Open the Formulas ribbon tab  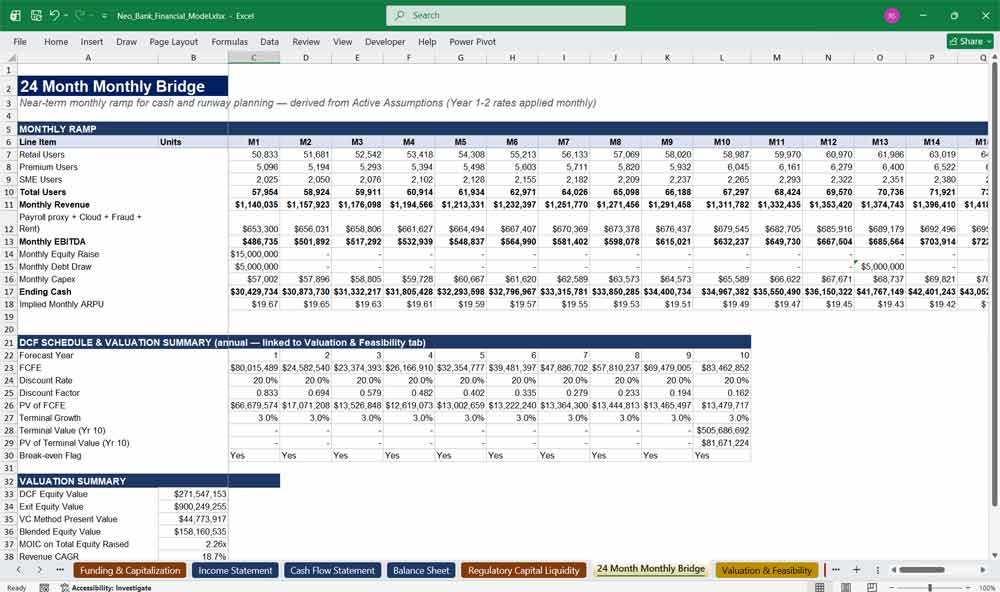(x=230, y=41)
